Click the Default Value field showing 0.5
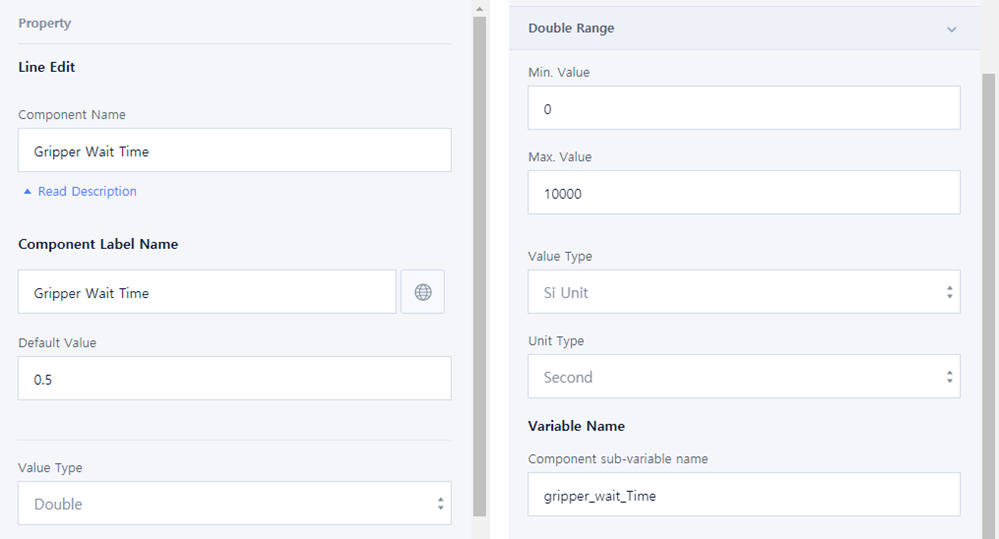The height and width of the screenshot is (539, 999). pos(234,379)
